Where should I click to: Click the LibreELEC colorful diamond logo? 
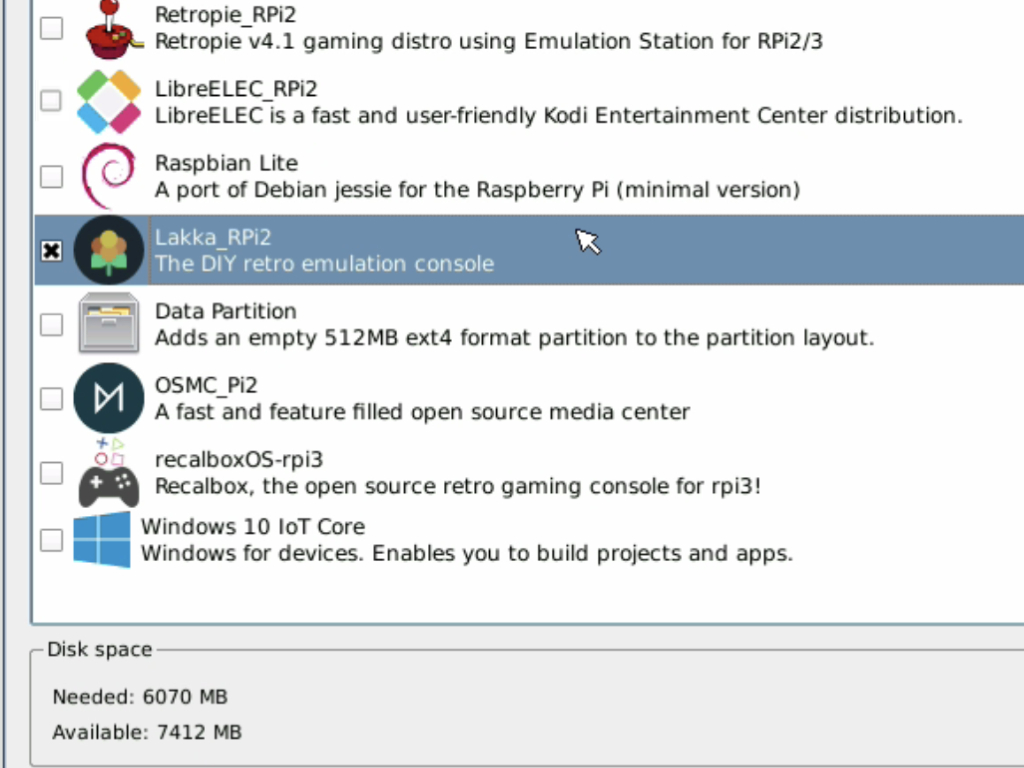point(108,102)
